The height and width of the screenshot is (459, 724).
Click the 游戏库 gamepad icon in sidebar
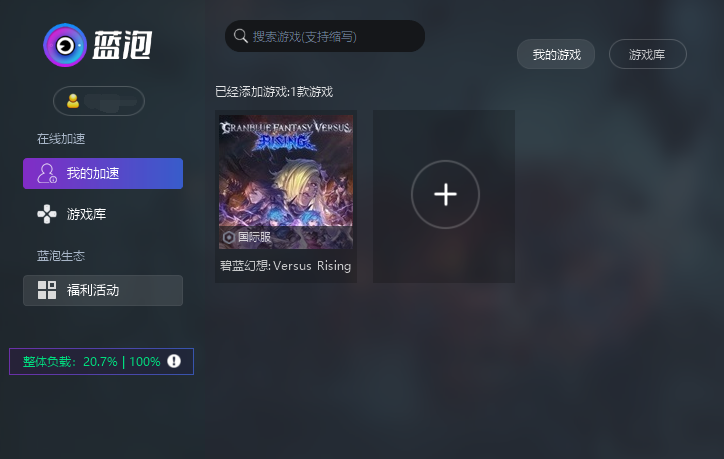pyautogui.click(x=47, y=214)
